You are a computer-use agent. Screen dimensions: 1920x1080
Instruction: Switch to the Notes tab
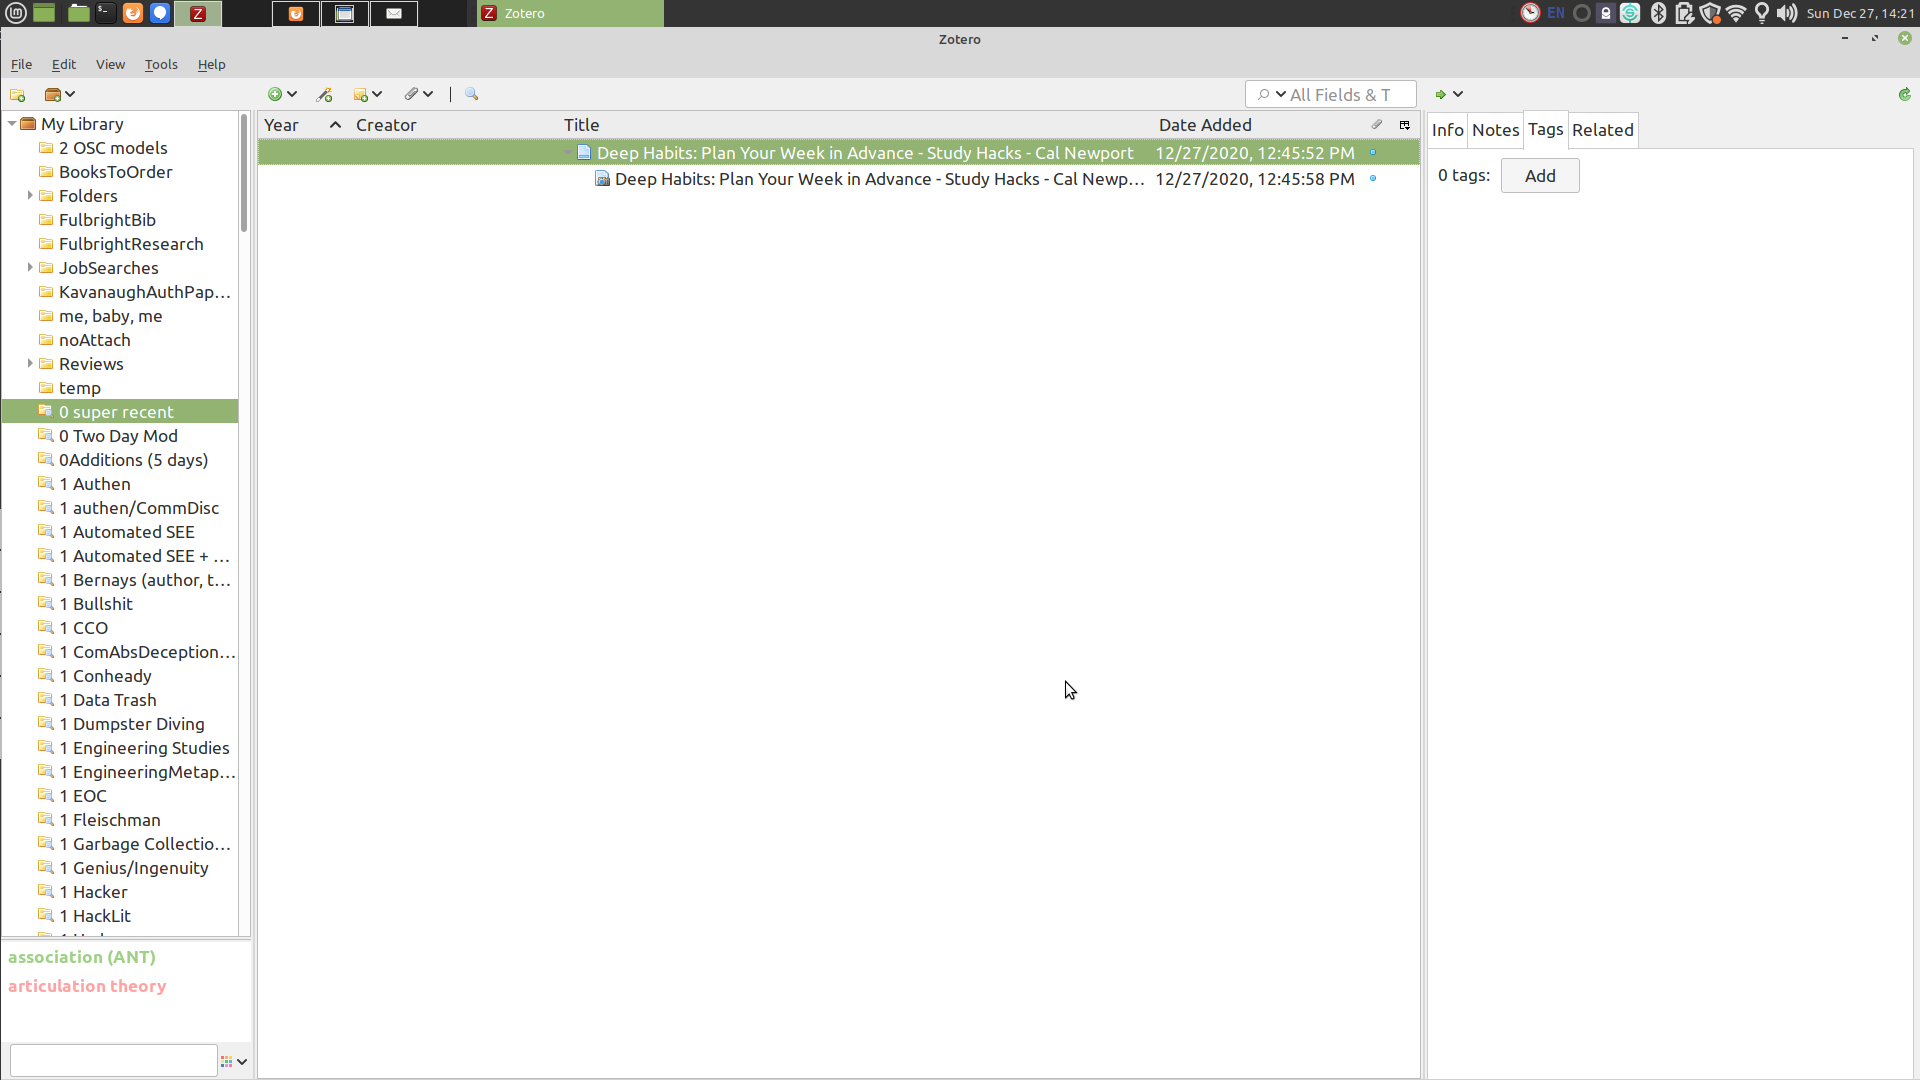(1495, 130)
